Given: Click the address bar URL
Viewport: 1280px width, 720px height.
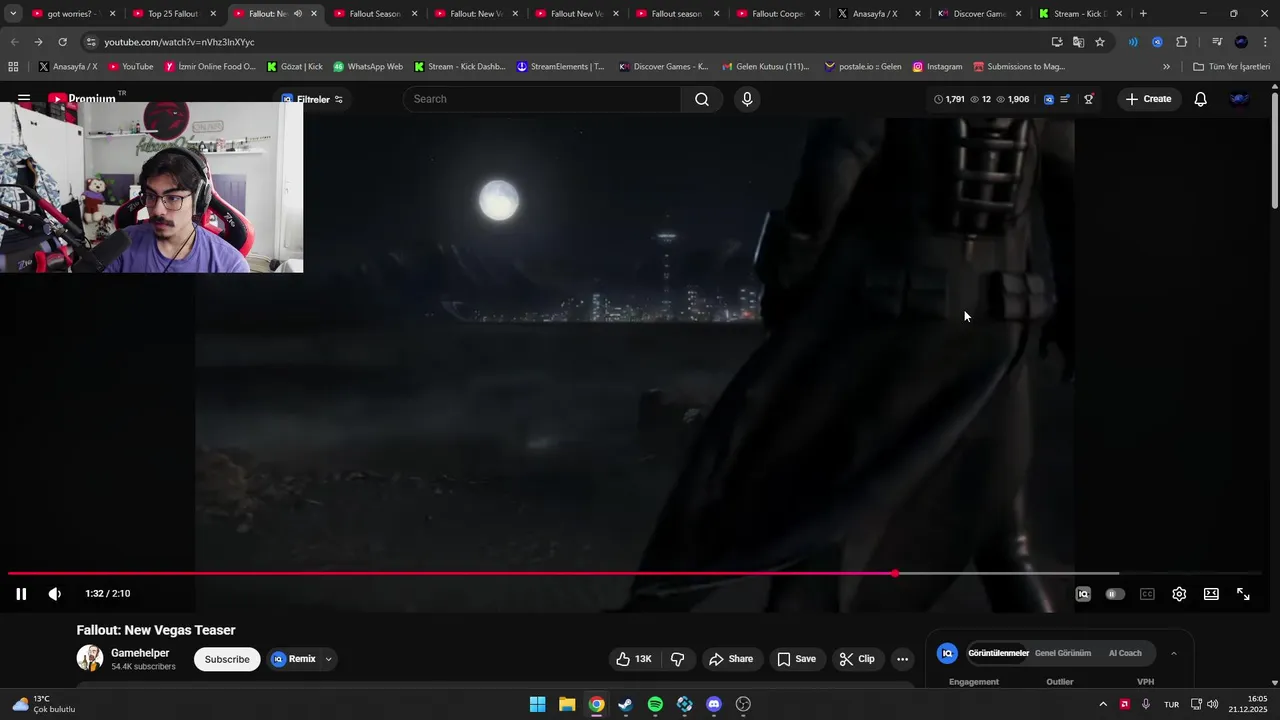Looking at the screenshot, I should (179, 42).
